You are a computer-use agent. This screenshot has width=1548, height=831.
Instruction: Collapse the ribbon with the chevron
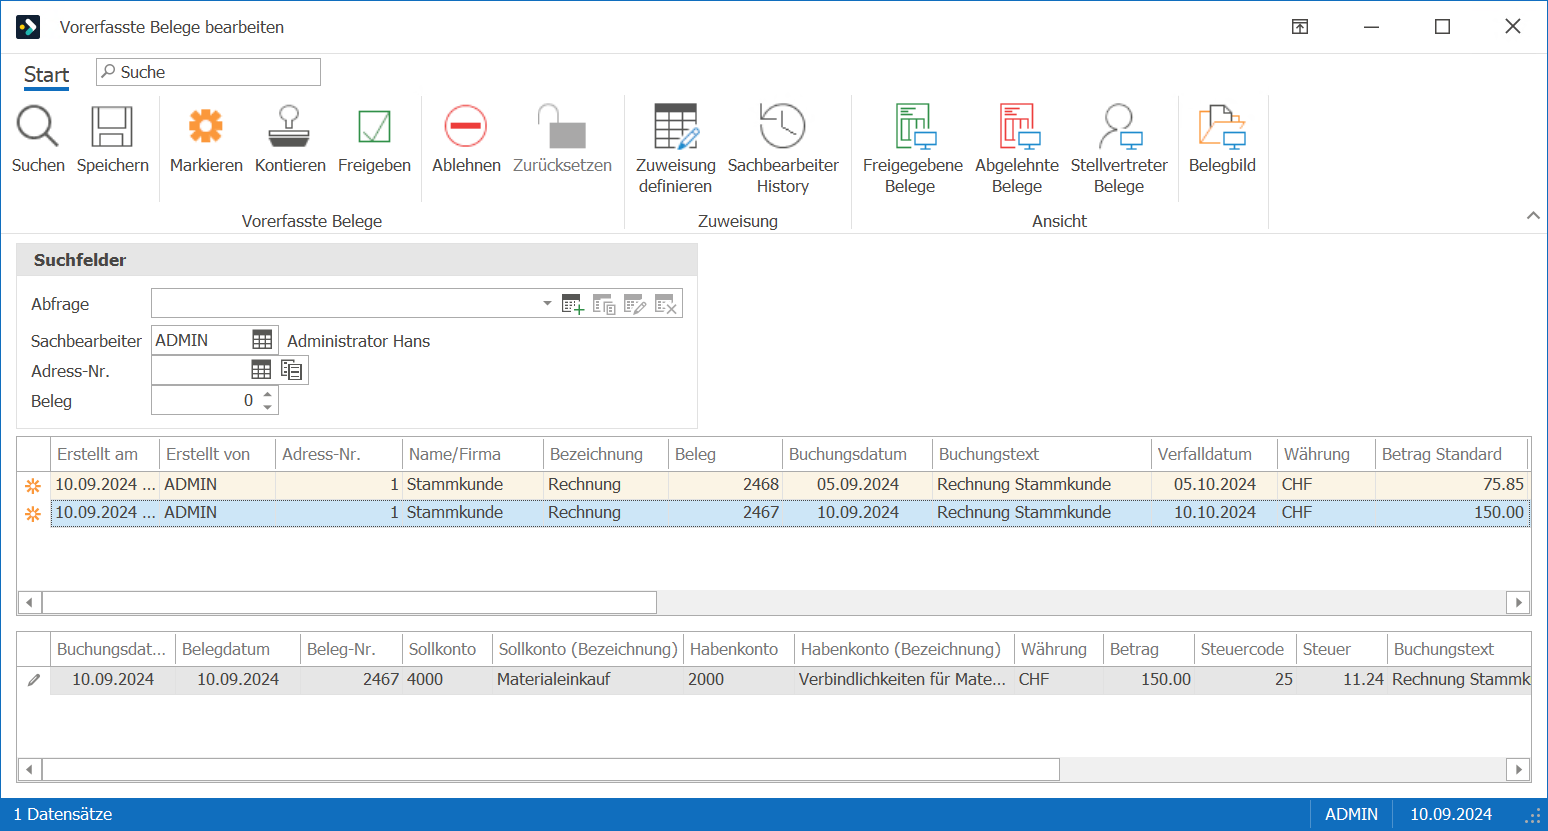(x=1533, y=216)
